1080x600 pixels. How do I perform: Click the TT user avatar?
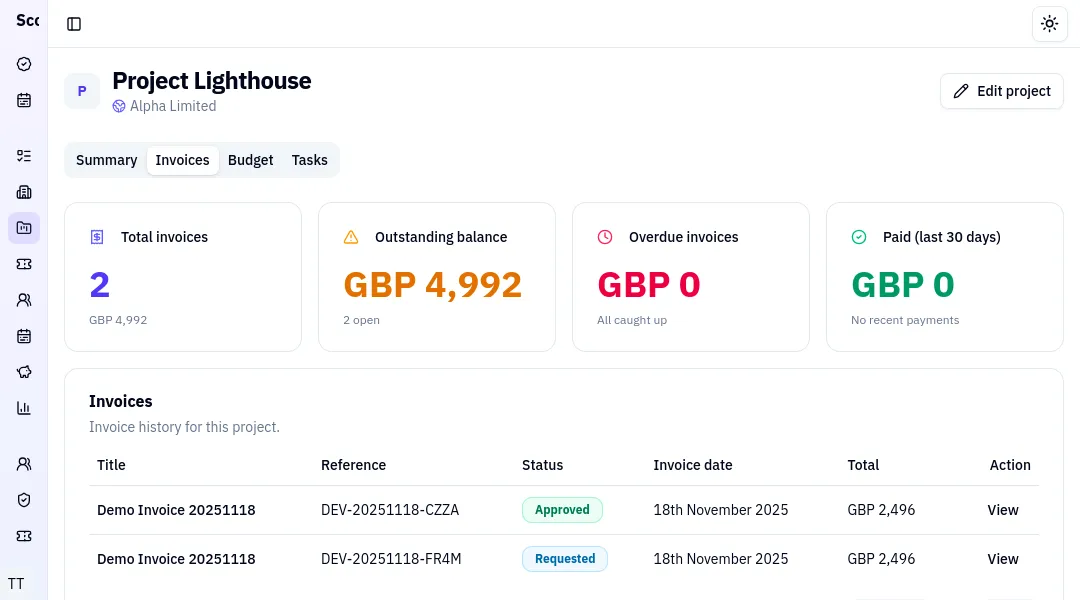point(16,583)
